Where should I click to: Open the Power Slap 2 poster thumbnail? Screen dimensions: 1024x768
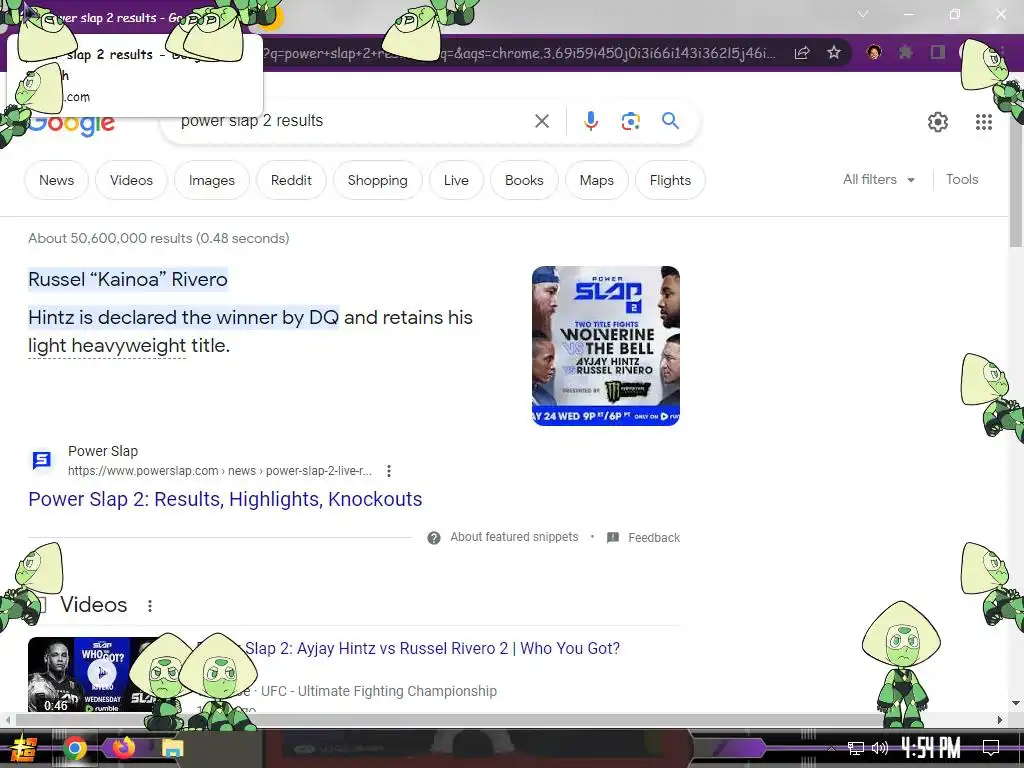(605, 346)
